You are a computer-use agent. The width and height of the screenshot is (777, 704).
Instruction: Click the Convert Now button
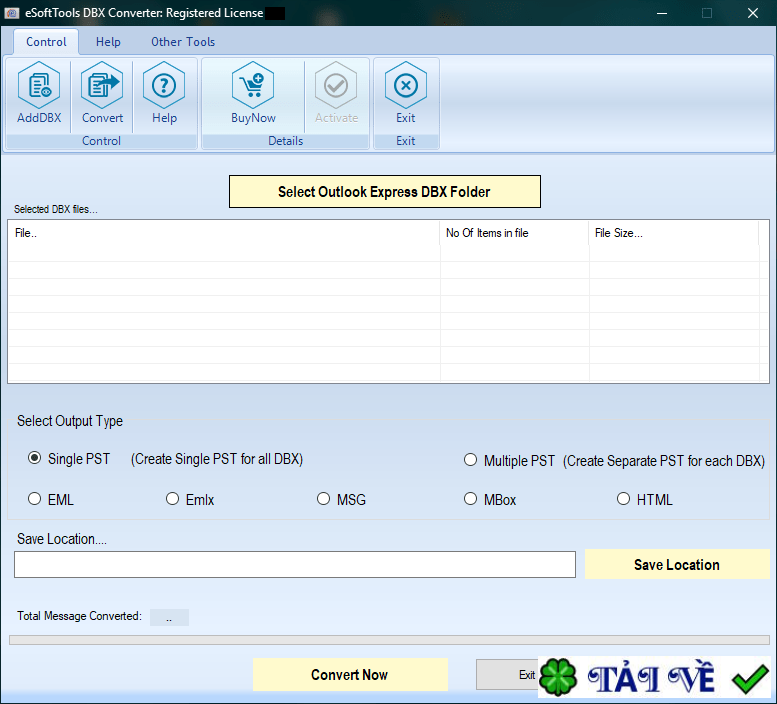pyautogui.click(x=349, y=675)
